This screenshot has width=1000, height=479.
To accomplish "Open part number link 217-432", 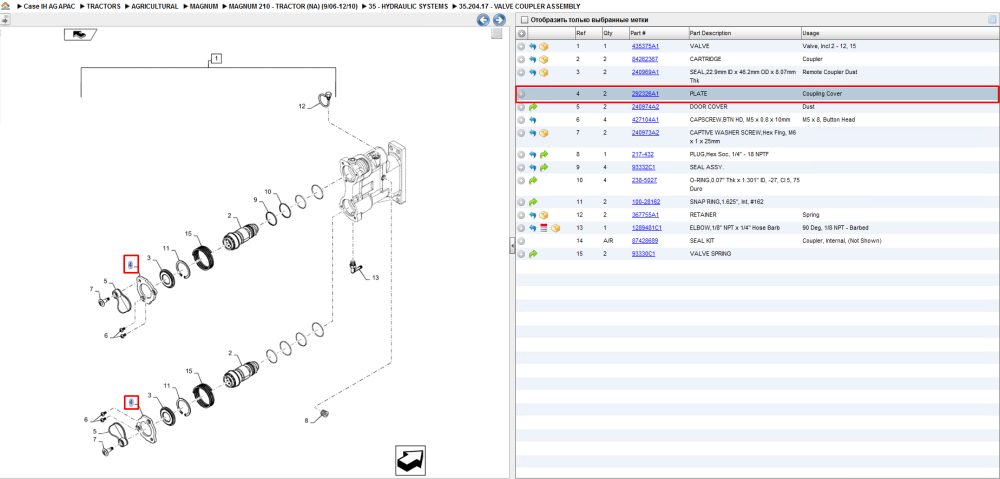I will click(x=642, y=154).
